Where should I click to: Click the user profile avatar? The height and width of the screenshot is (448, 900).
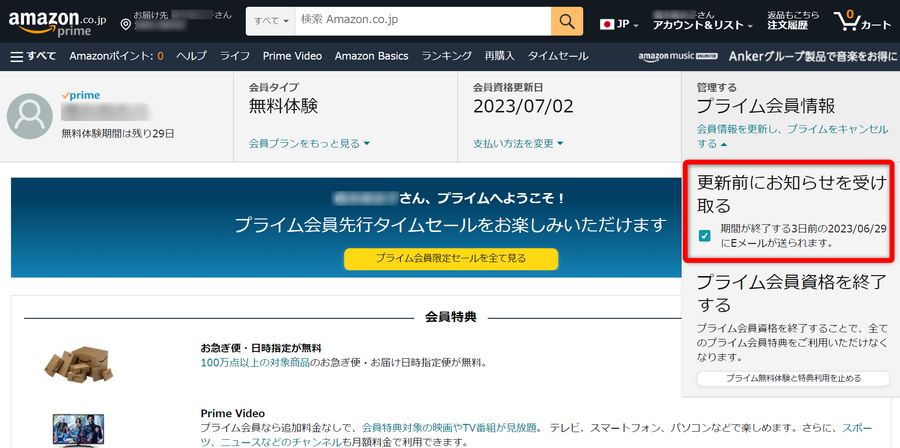pyautogui.click(x=29, y=116)
